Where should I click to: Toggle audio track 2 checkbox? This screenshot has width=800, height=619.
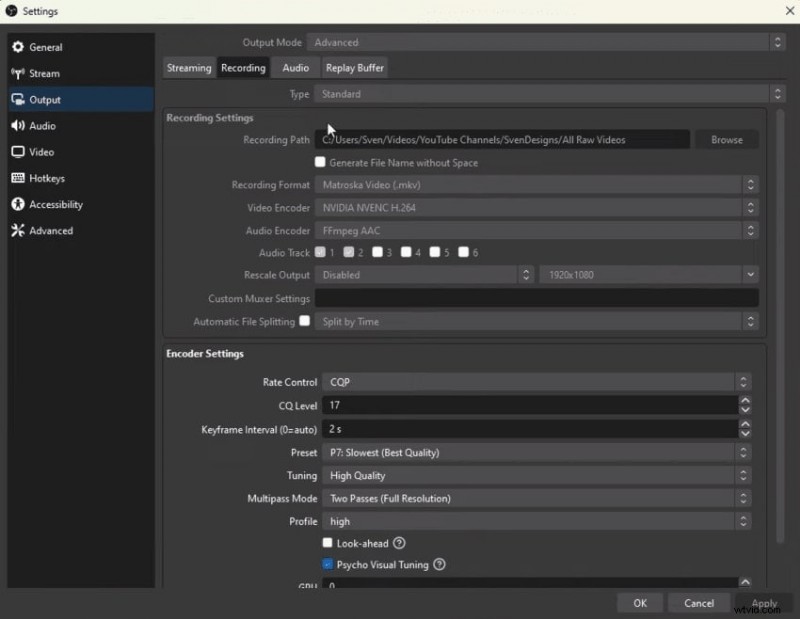pos(348,252)
